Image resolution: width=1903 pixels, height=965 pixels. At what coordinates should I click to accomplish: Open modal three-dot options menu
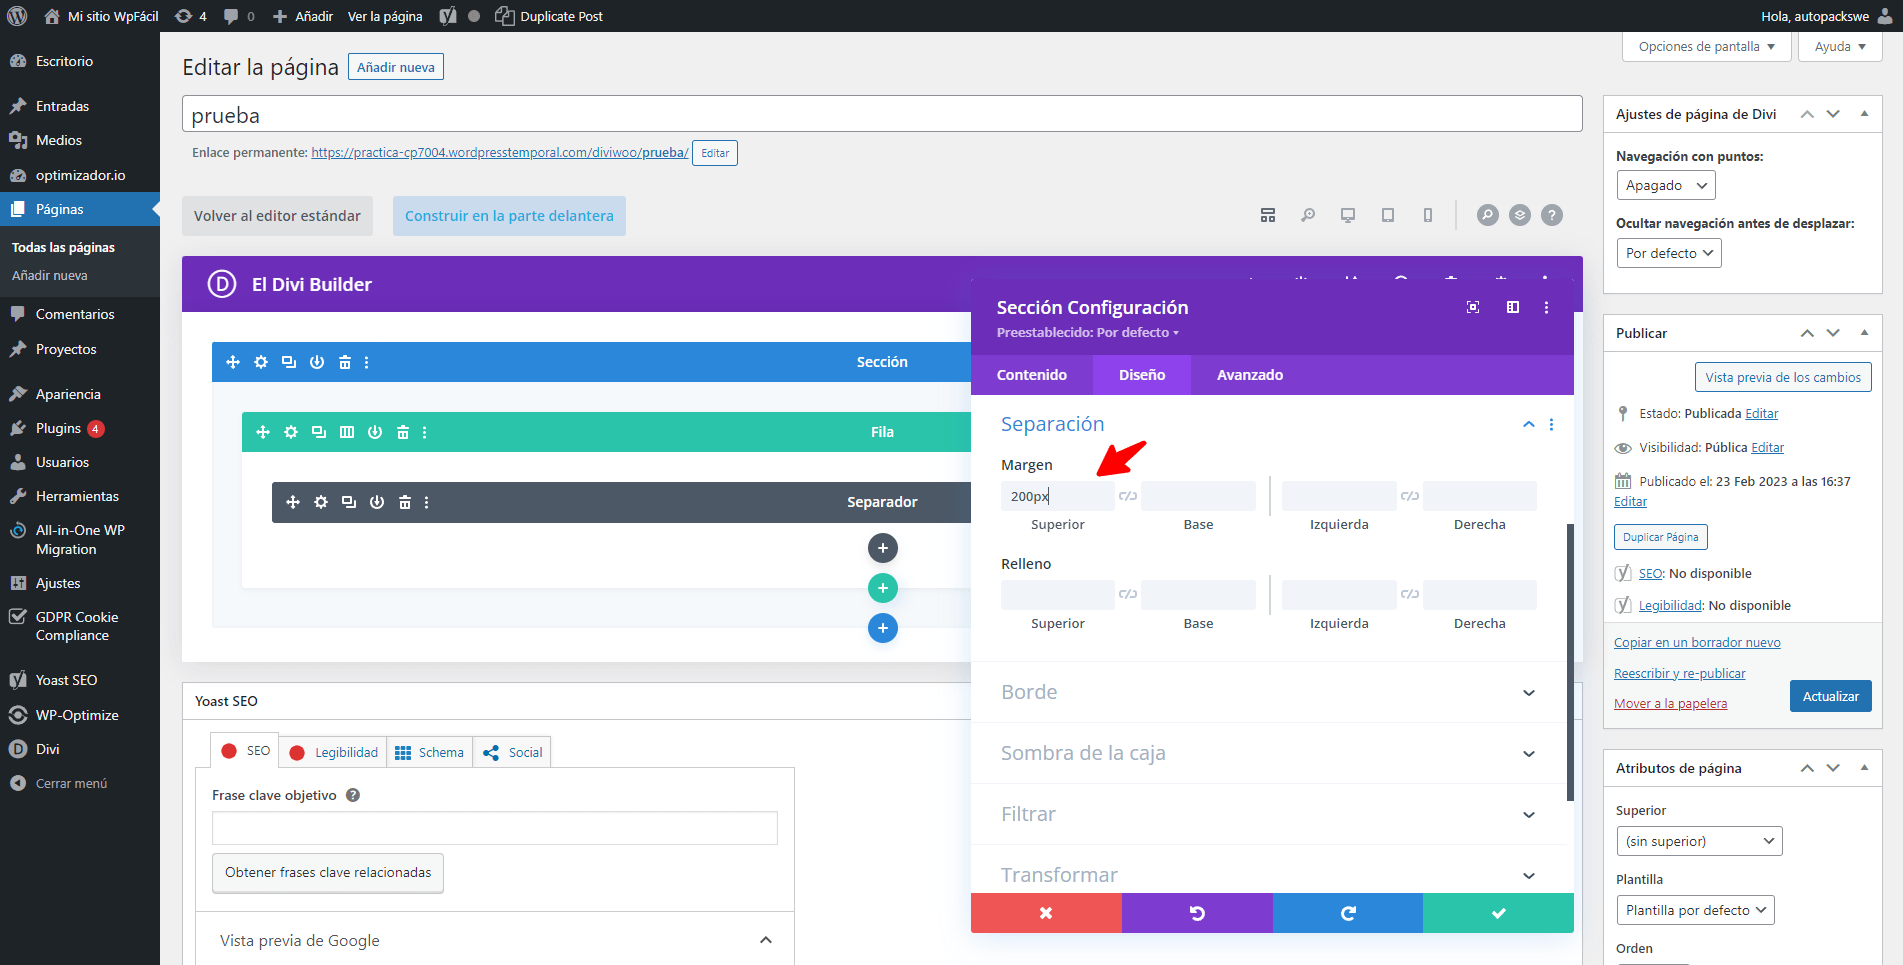coord(1547,307)
